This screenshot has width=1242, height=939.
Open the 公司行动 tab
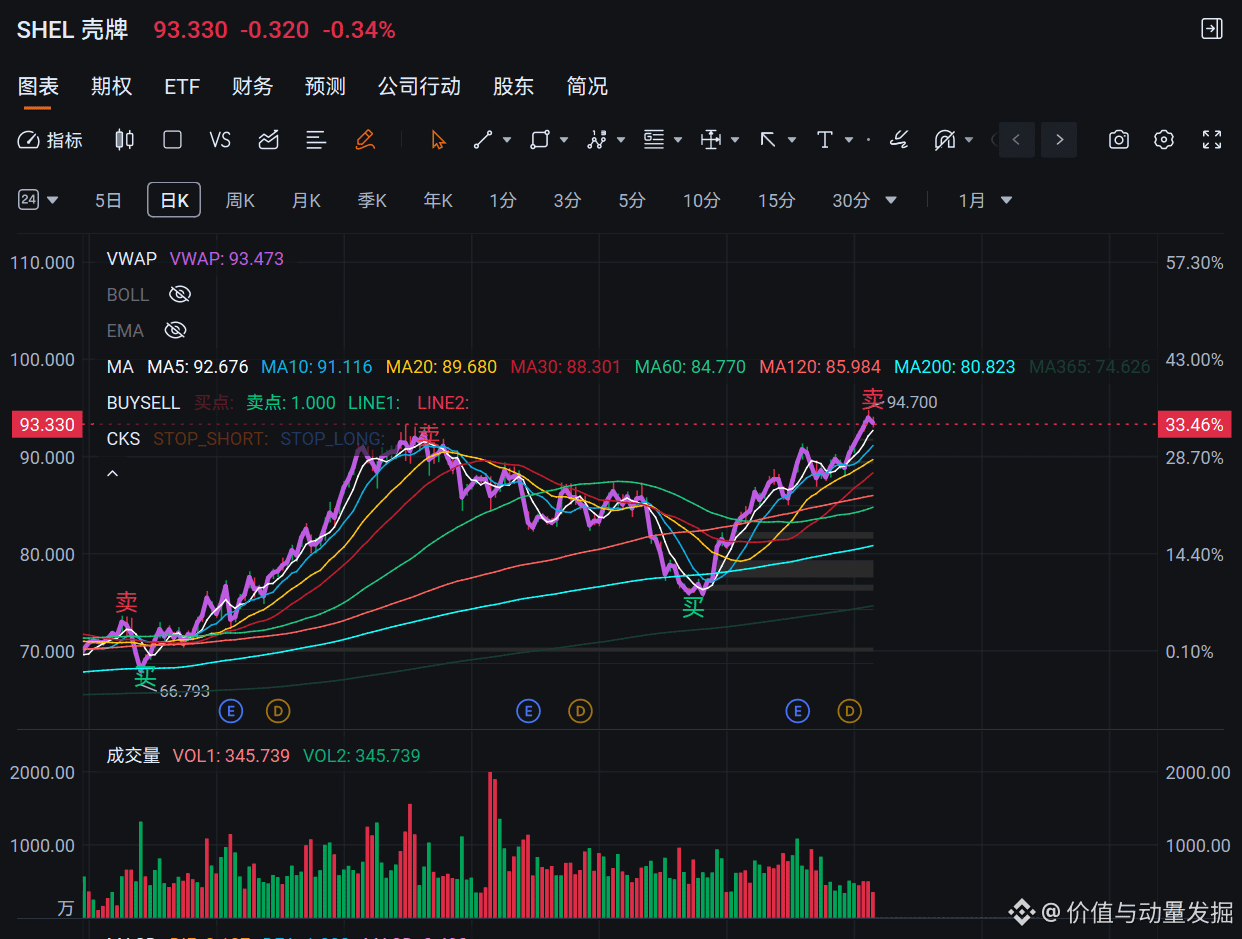tap(419, 86)
